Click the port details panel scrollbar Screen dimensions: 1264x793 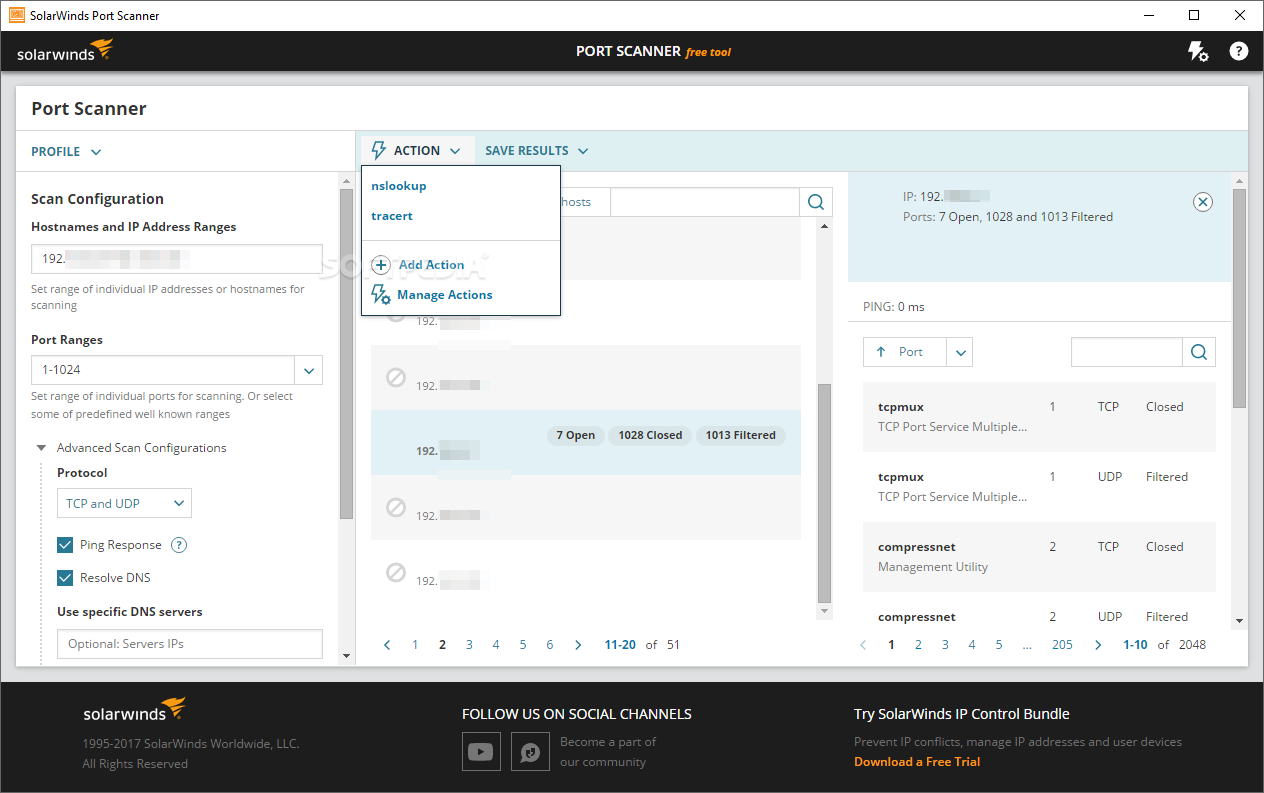coord(1239,298)
